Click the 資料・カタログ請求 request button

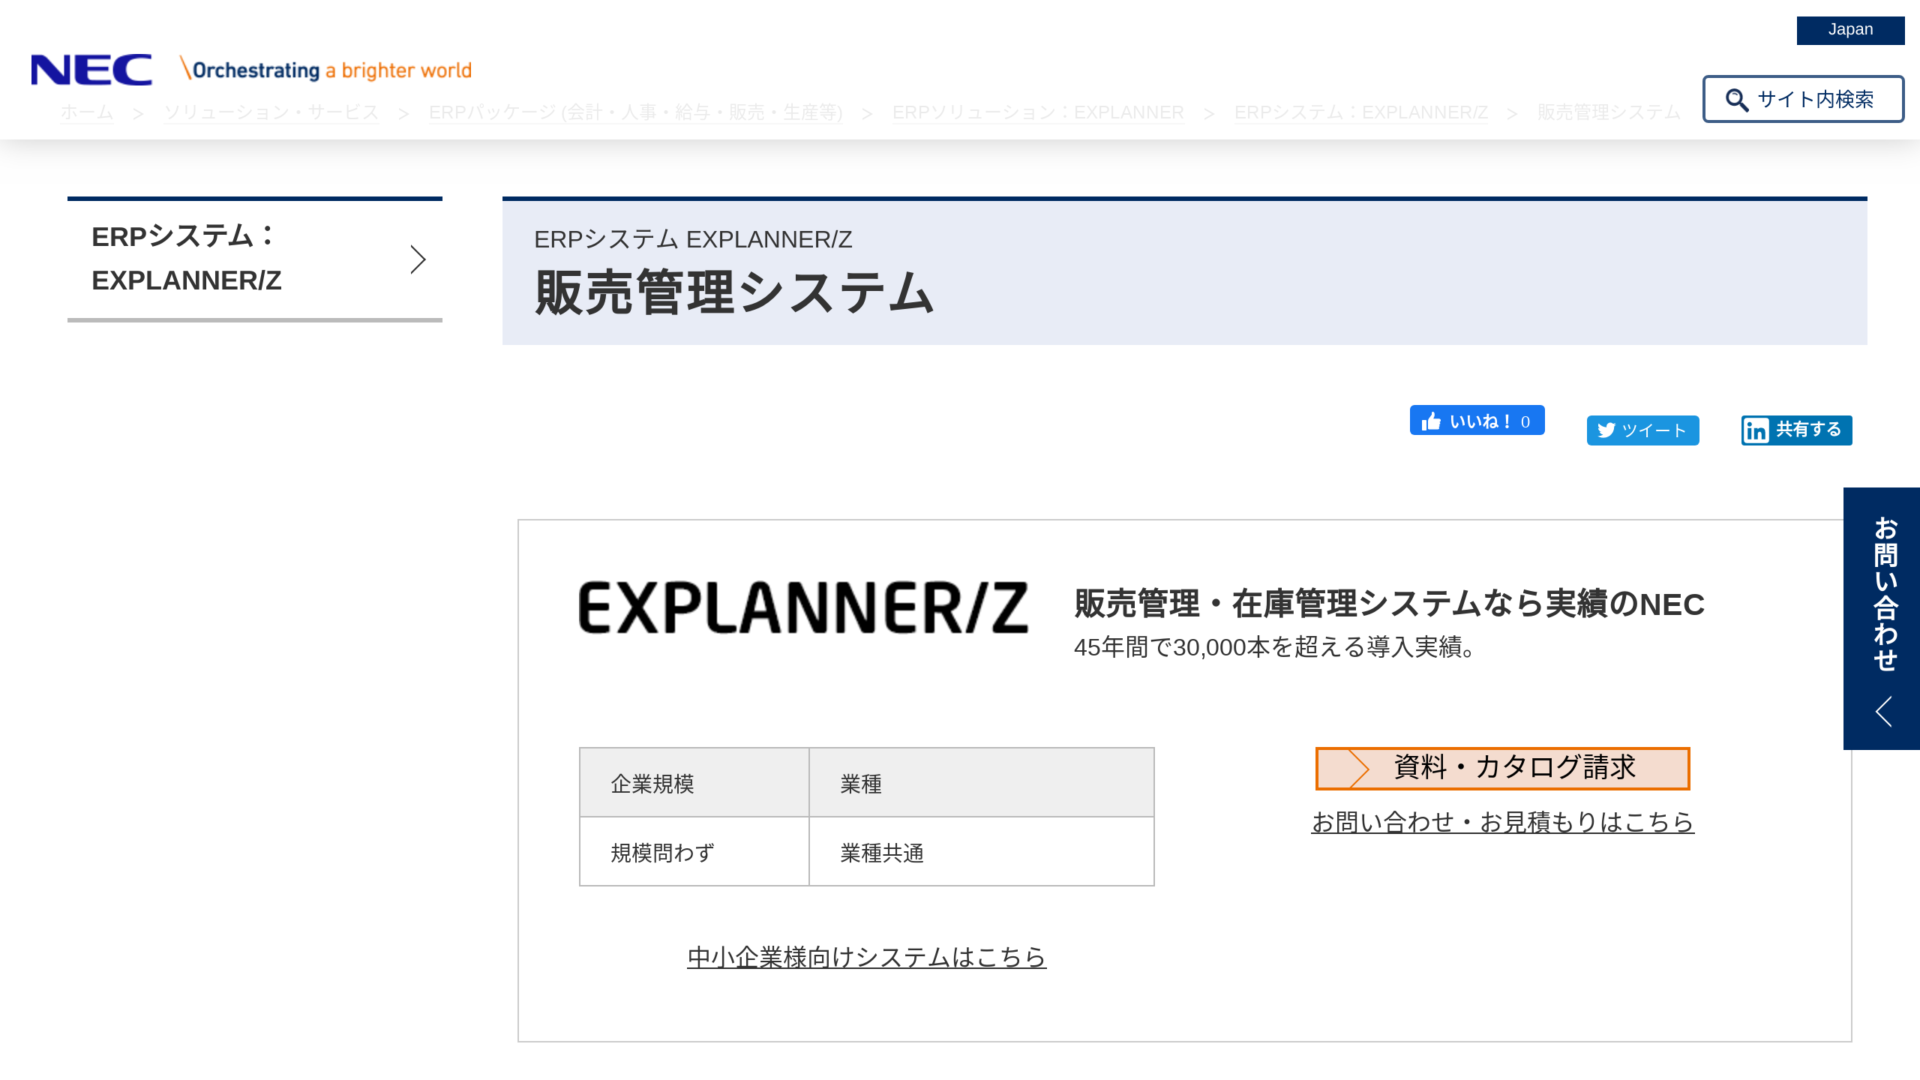click(1502, 768)
